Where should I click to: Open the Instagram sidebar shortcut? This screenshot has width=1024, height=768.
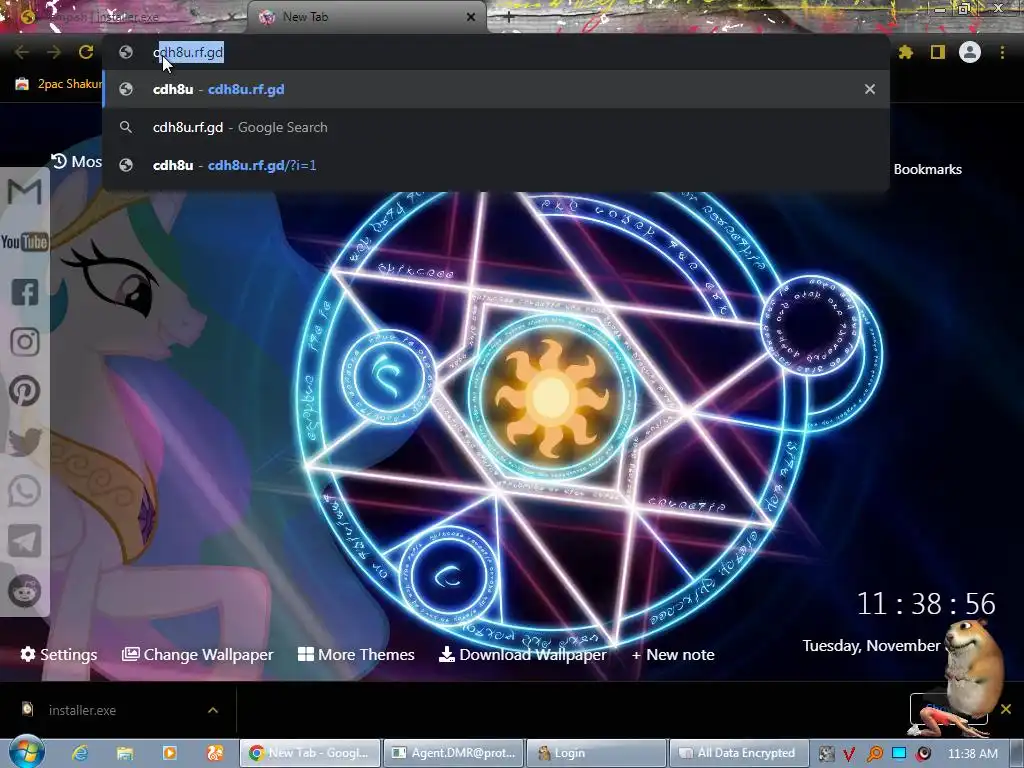25,342
